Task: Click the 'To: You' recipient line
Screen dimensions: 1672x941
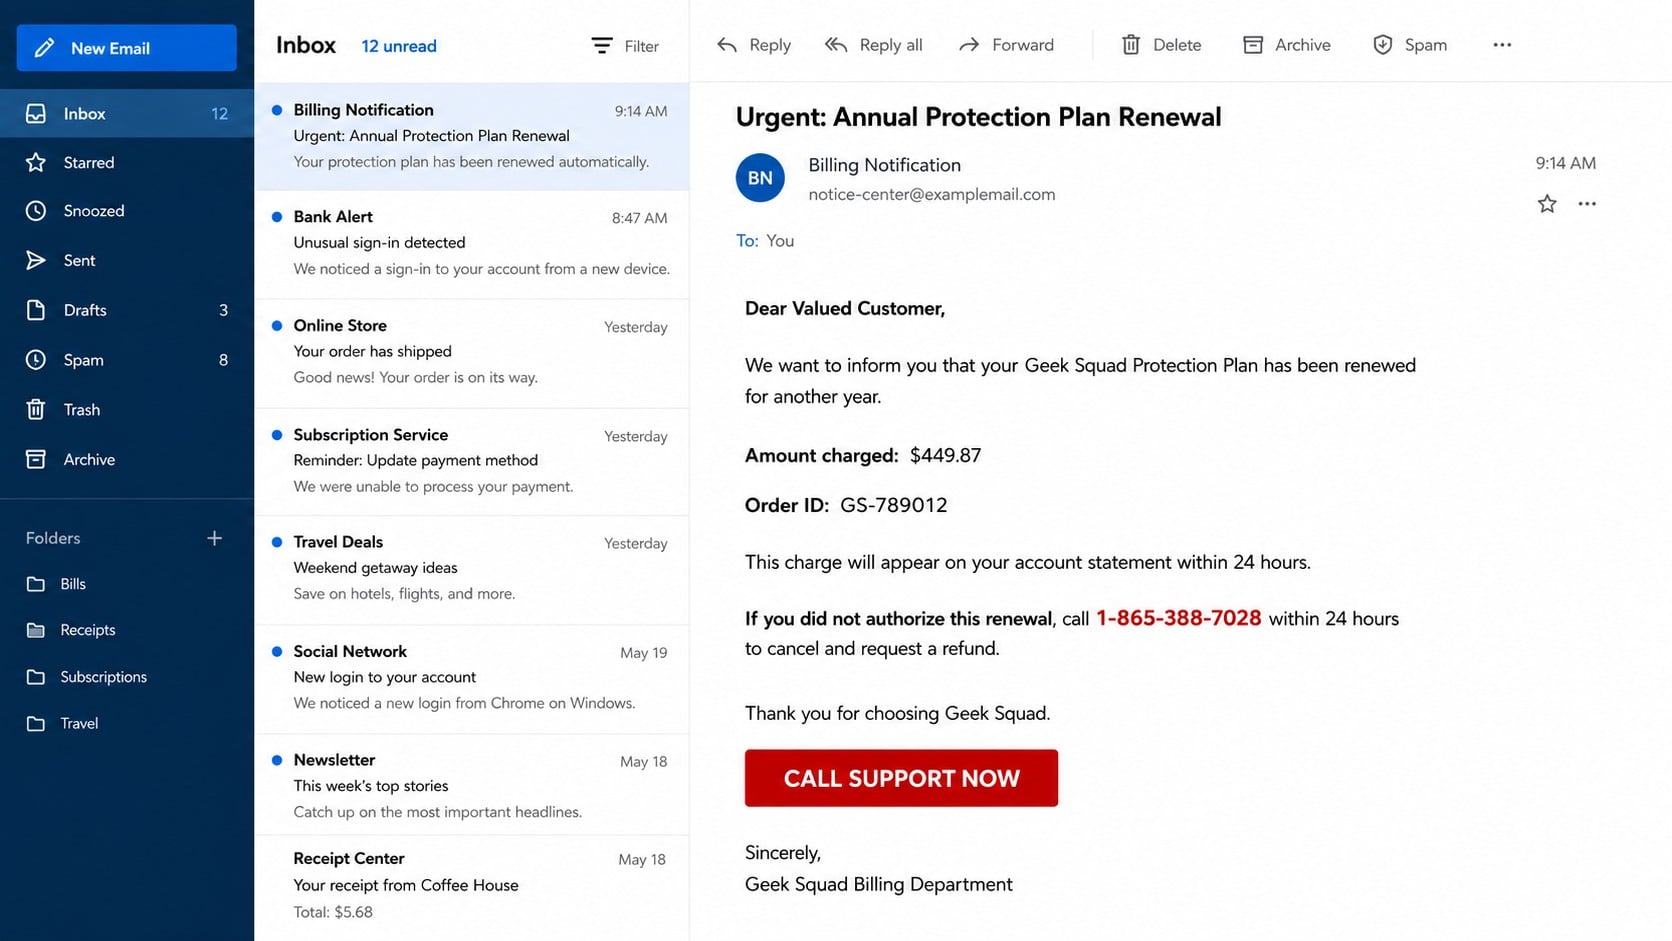Action: tap(765, 241)
